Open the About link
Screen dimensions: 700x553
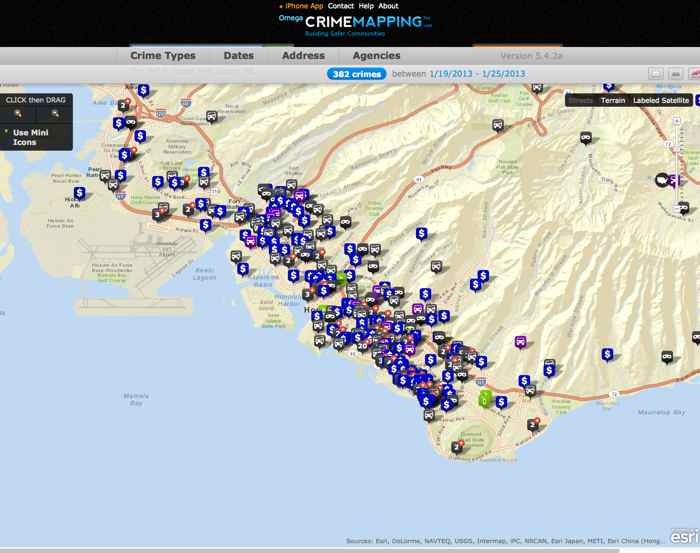coord(388,6)
